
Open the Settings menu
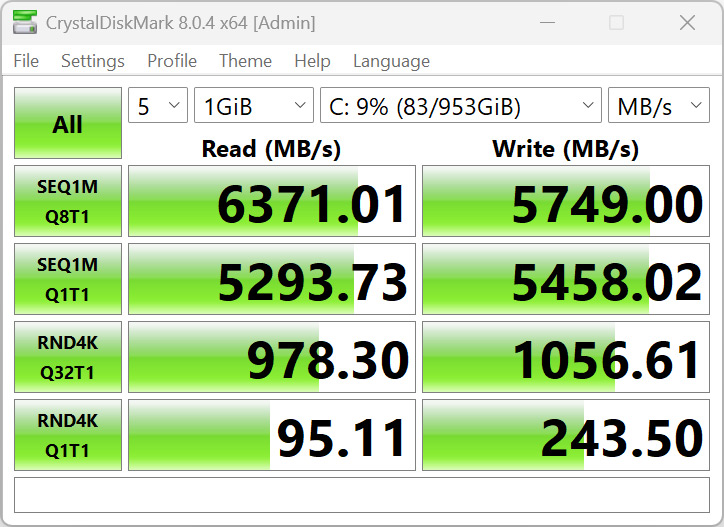(93, 61)
